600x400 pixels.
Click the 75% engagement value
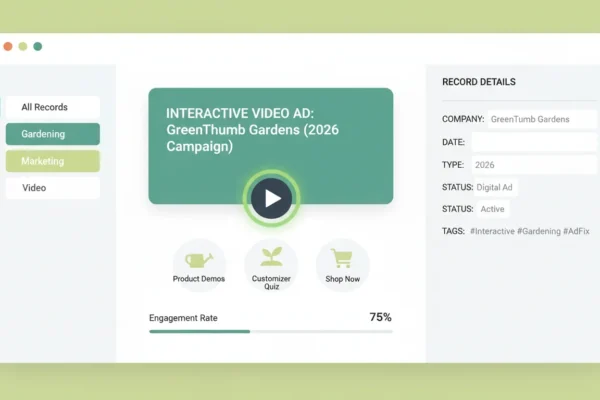380,317
